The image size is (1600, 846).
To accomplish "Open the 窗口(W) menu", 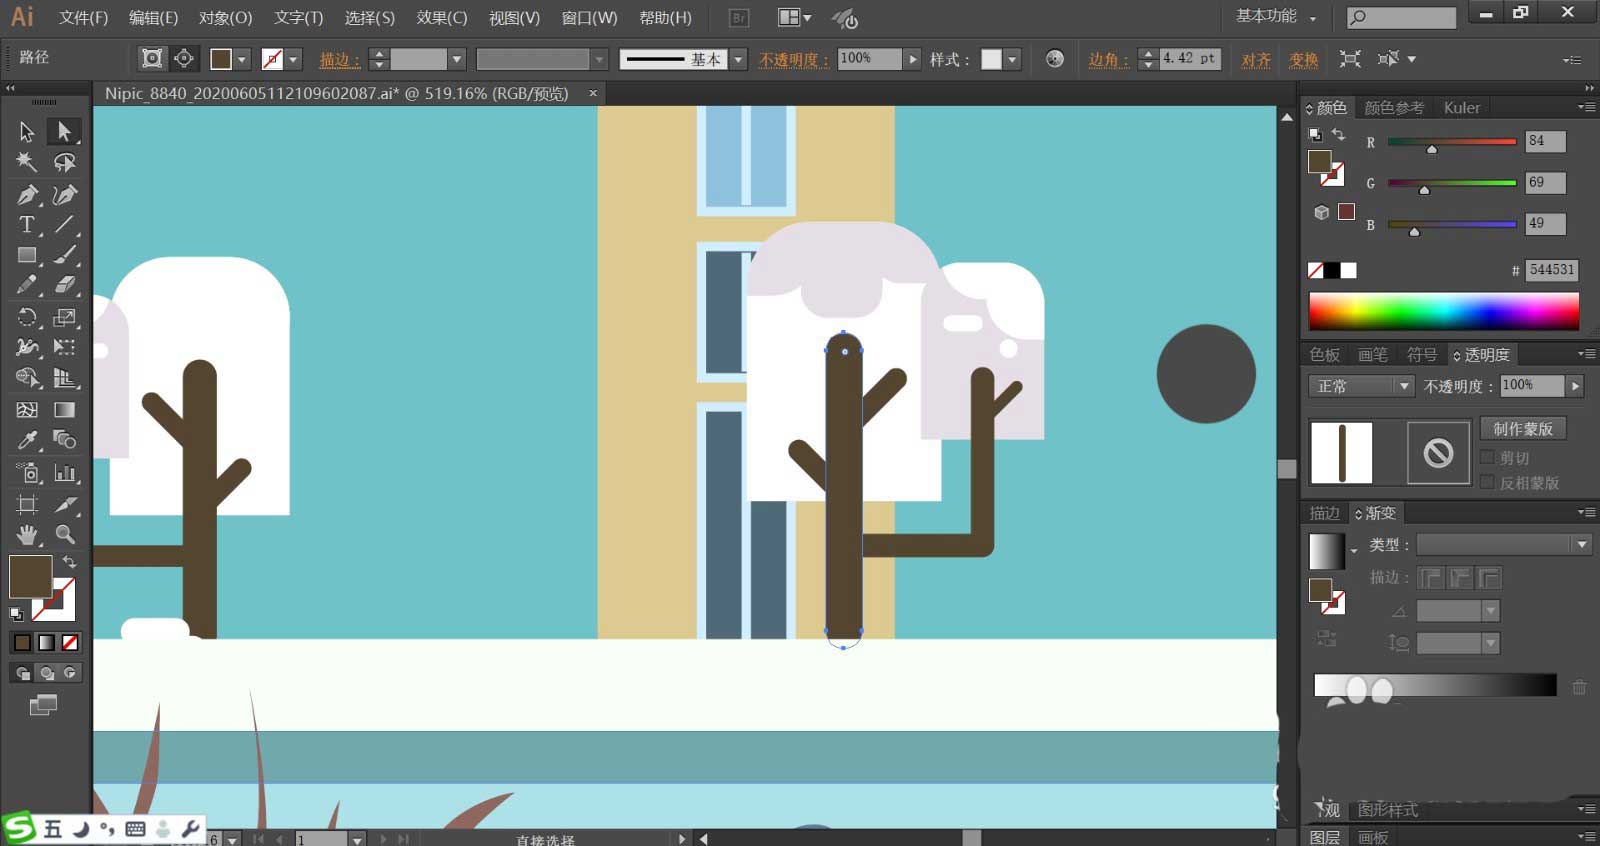I will tap(589, 18).
